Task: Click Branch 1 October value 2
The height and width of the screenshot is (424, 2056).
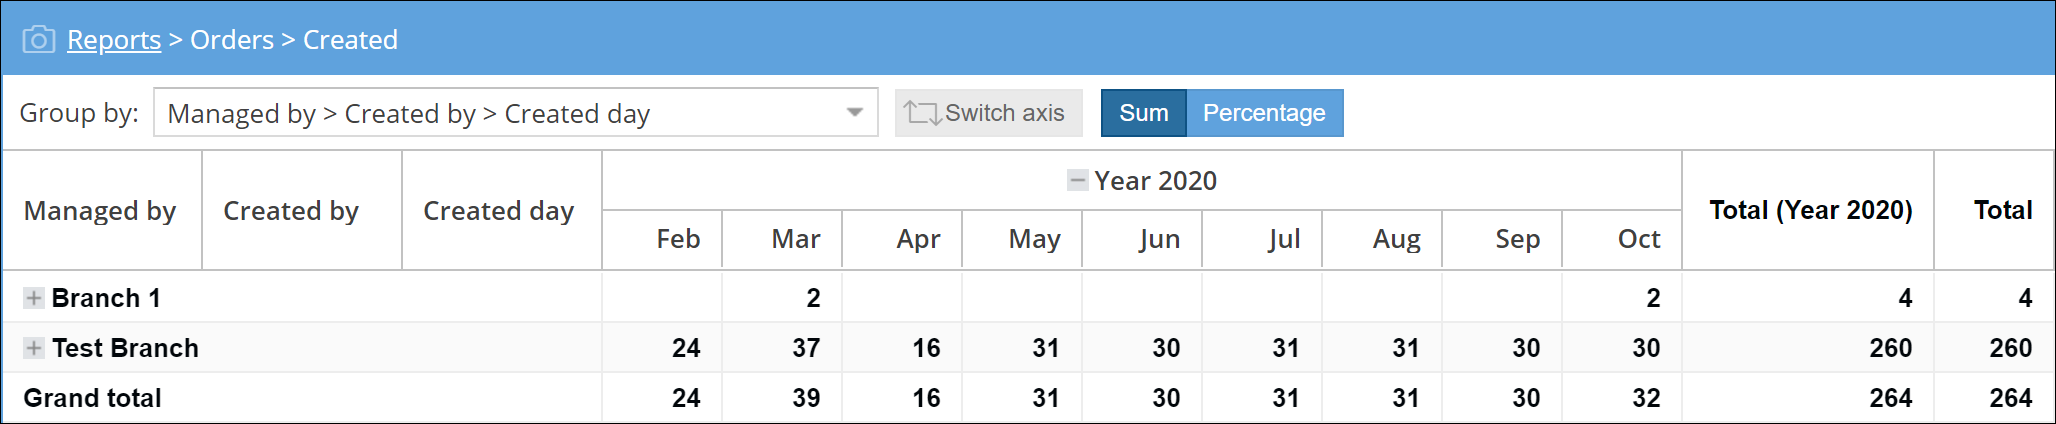Action: (1653, 298)
